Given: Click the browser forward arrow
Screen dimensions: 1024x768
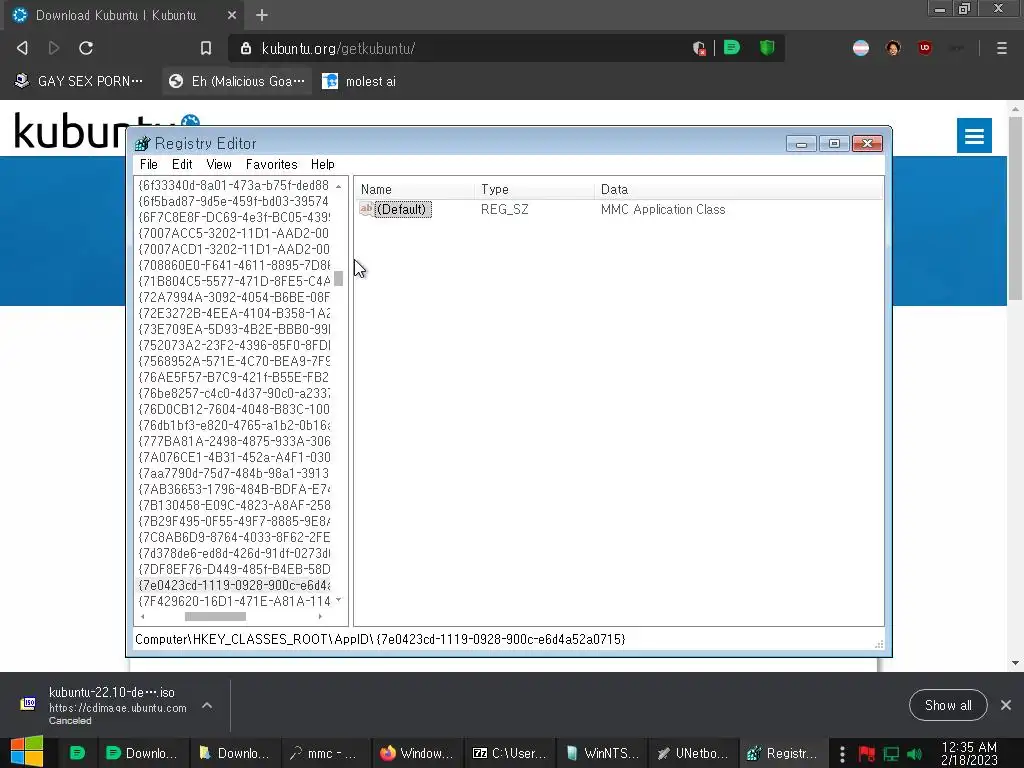Looking at the screenshot, I should pyautogui.click(x=54, y=48).
